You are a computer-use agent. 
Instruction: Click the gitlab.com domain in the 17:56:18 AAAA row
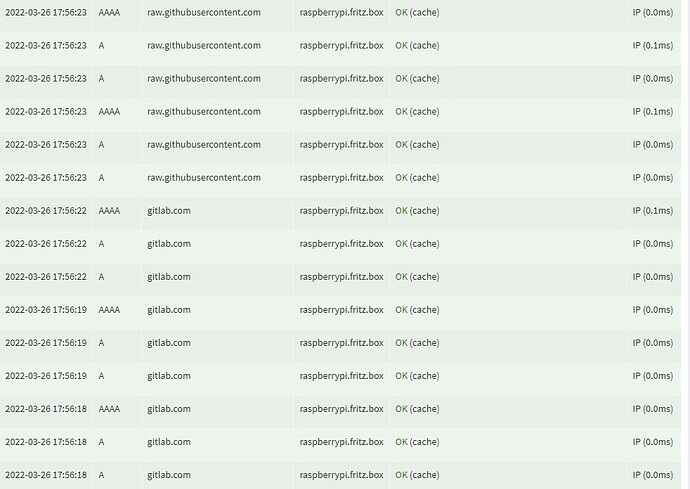click(x=169, y=408)
